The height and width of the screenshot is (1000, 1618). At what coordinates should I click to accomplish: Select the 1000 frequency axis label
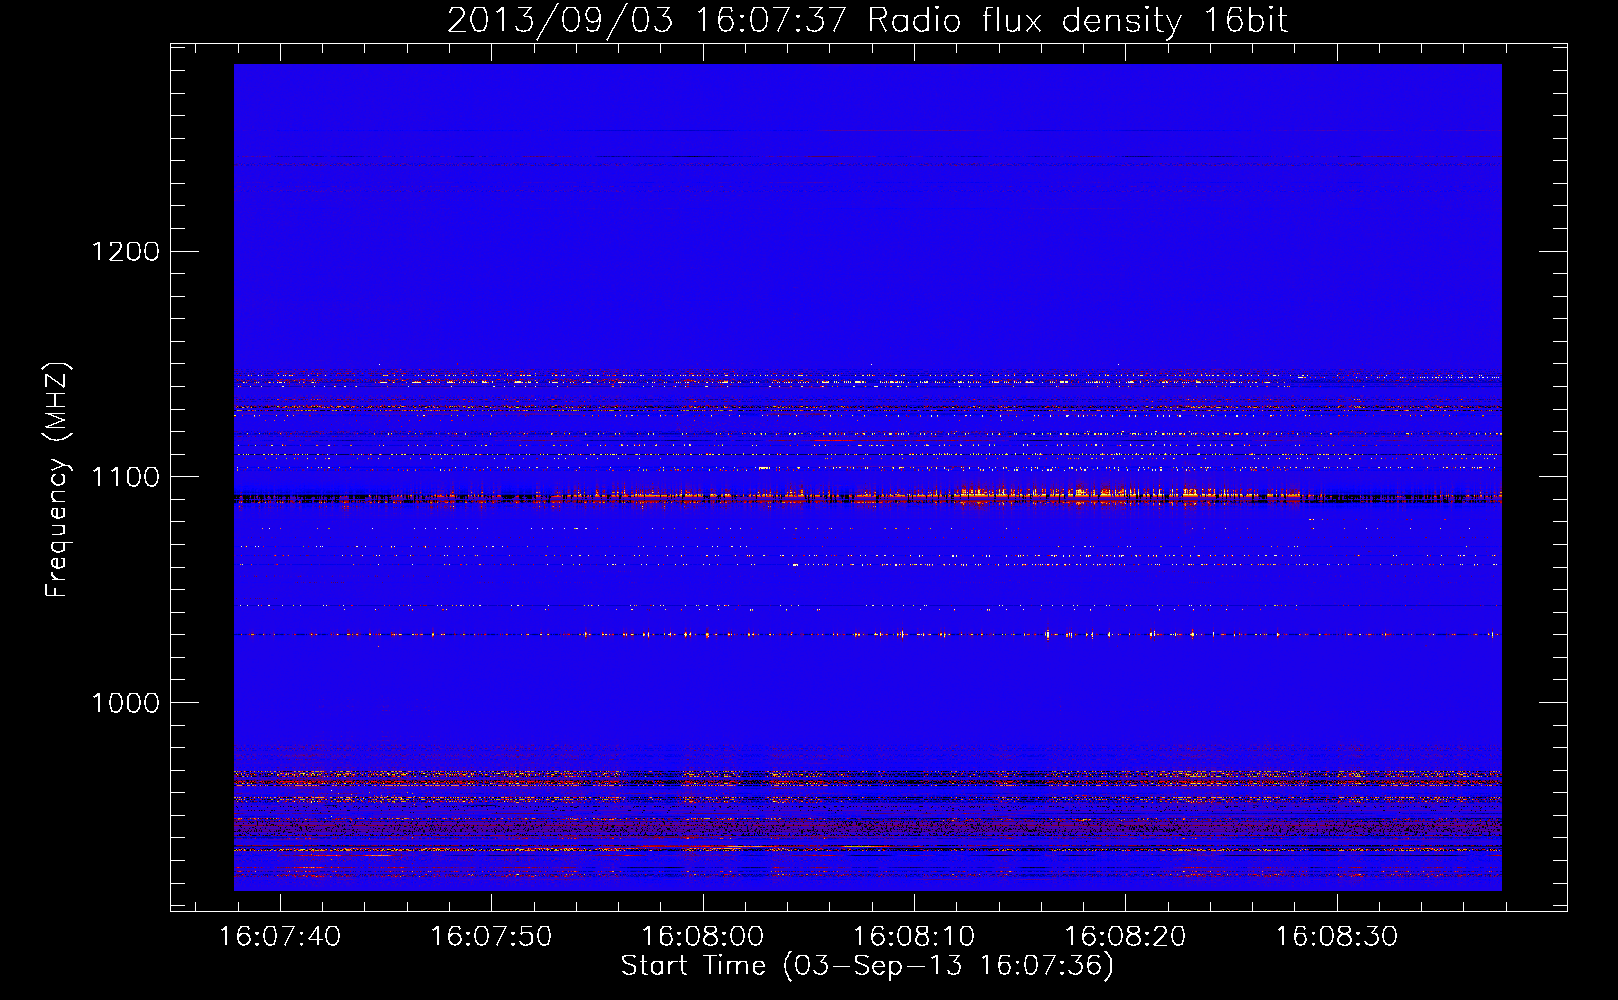click(x=125, y=703)
